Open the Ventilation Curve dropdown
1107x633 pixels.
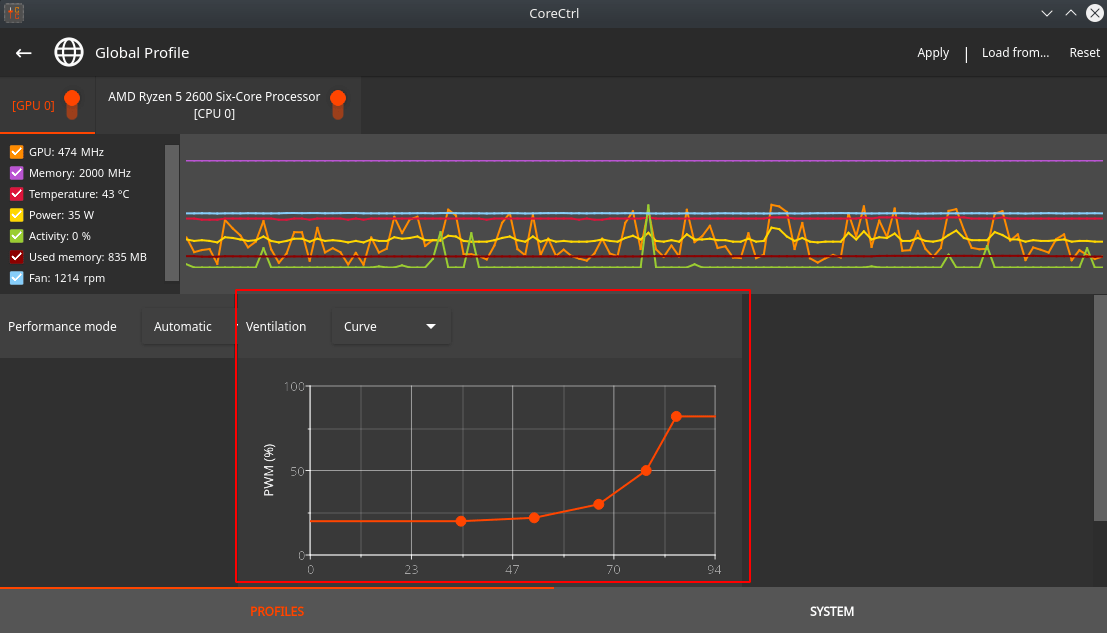[x=390, y=327]
